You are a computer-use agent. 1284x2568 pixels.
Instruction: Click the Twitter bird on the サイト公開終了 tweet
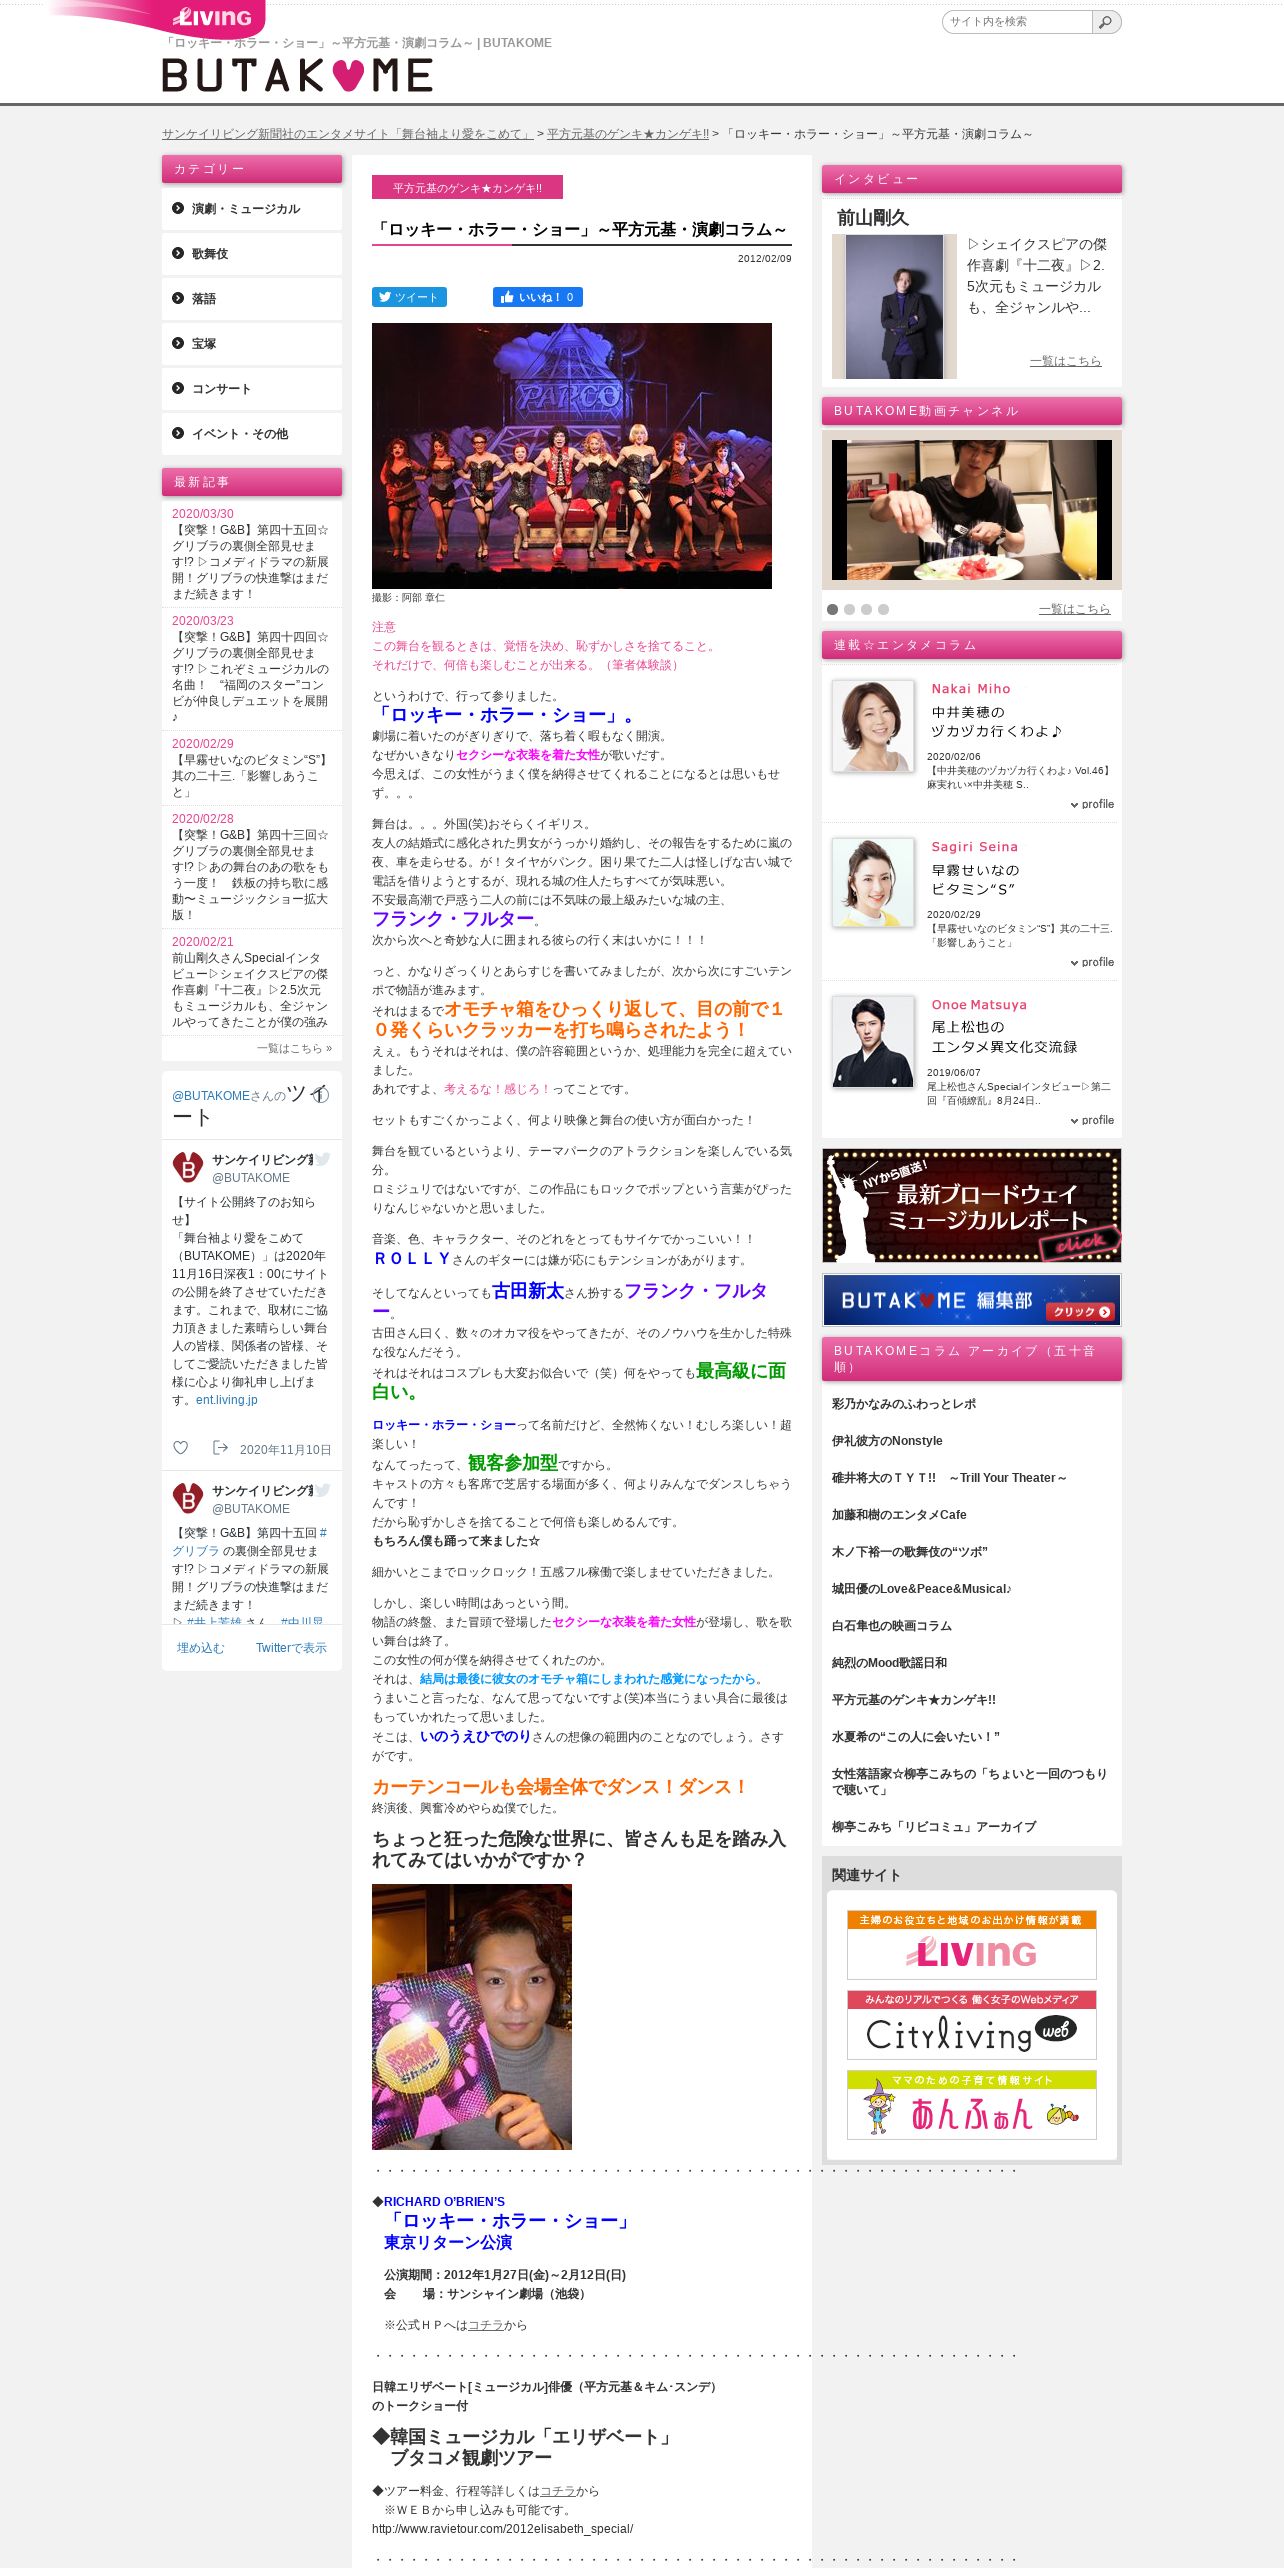point(322,1160)
